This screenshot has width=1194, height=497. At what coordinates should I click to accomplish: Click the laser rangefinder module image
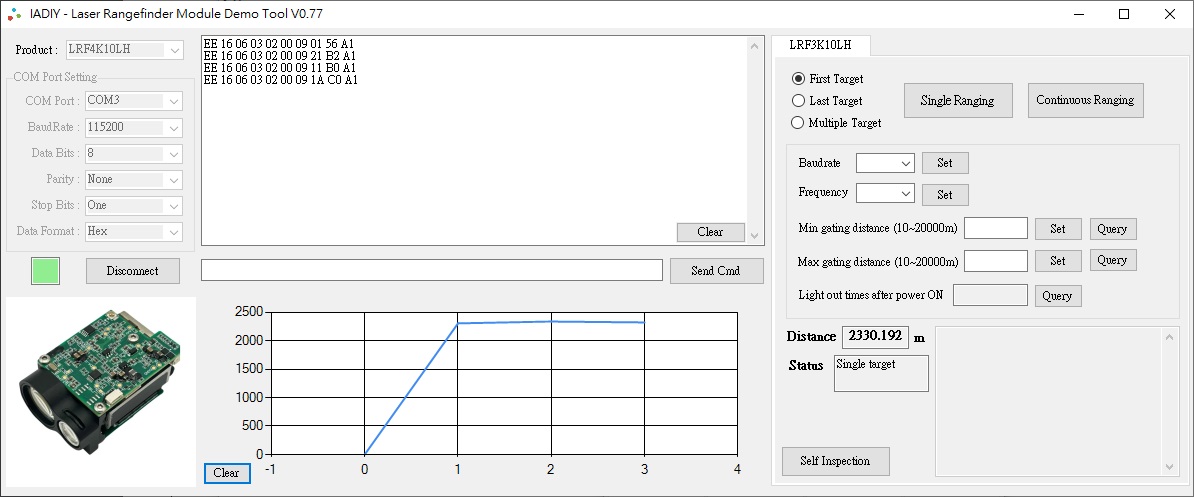pos(100,390)
